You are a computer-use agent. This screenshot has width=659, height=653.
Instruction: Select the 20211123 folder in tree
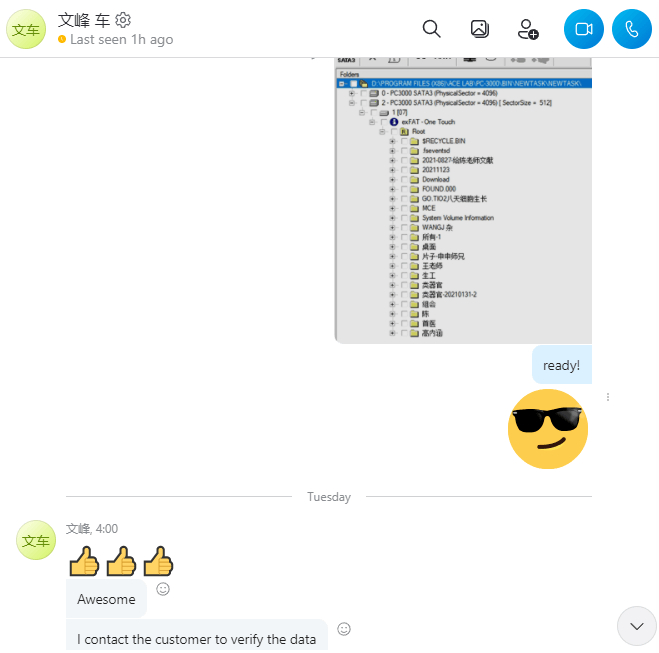[x=435, y=170]
